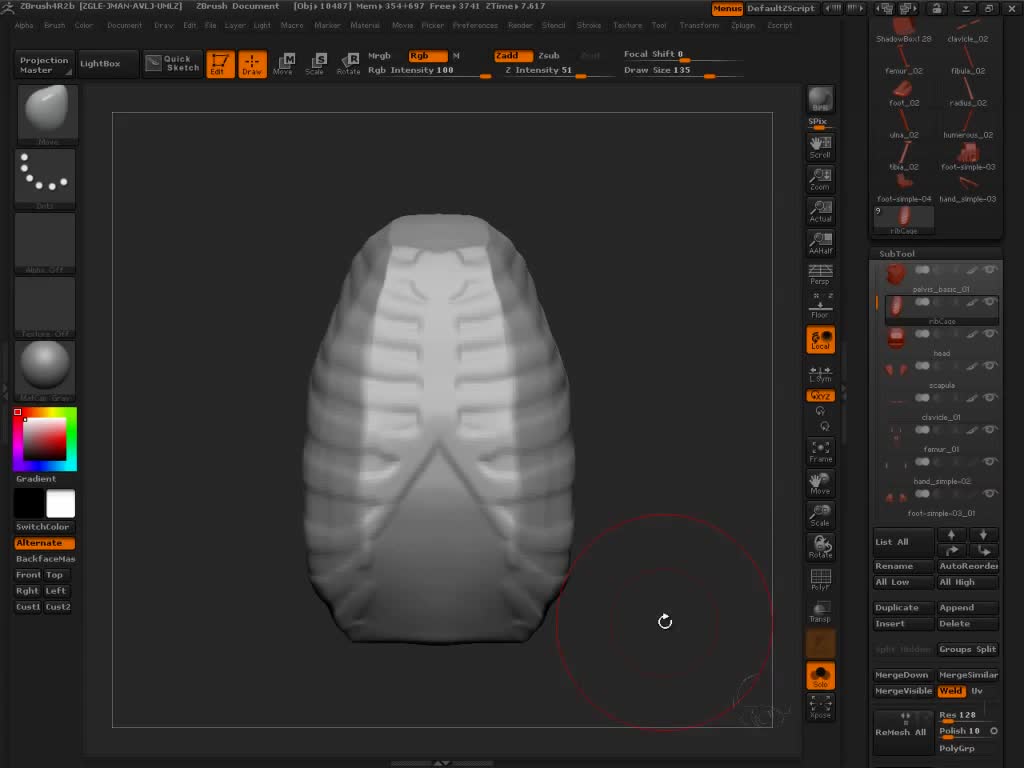This screenshot has height=768, width=1024.
Task: Open the Stroke menu
Action: [588, 25]
